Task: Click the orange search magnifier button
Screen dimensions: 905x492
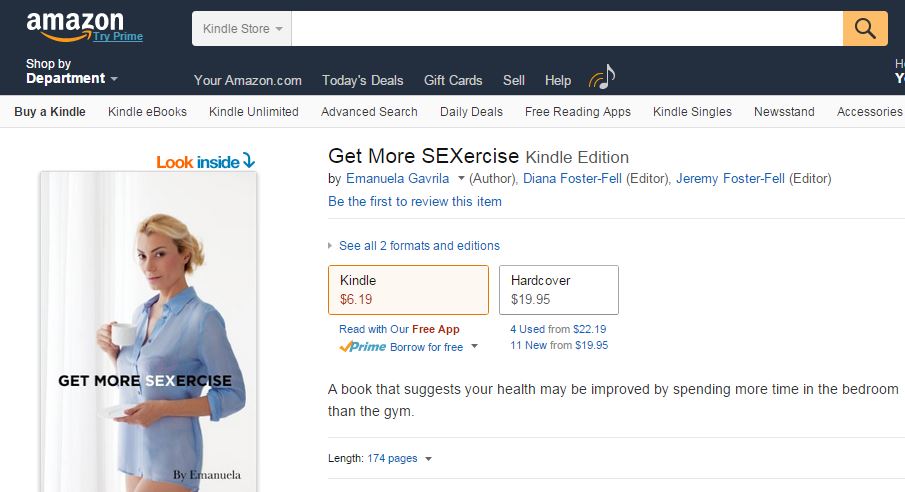Action: click(x=865, y=28)
